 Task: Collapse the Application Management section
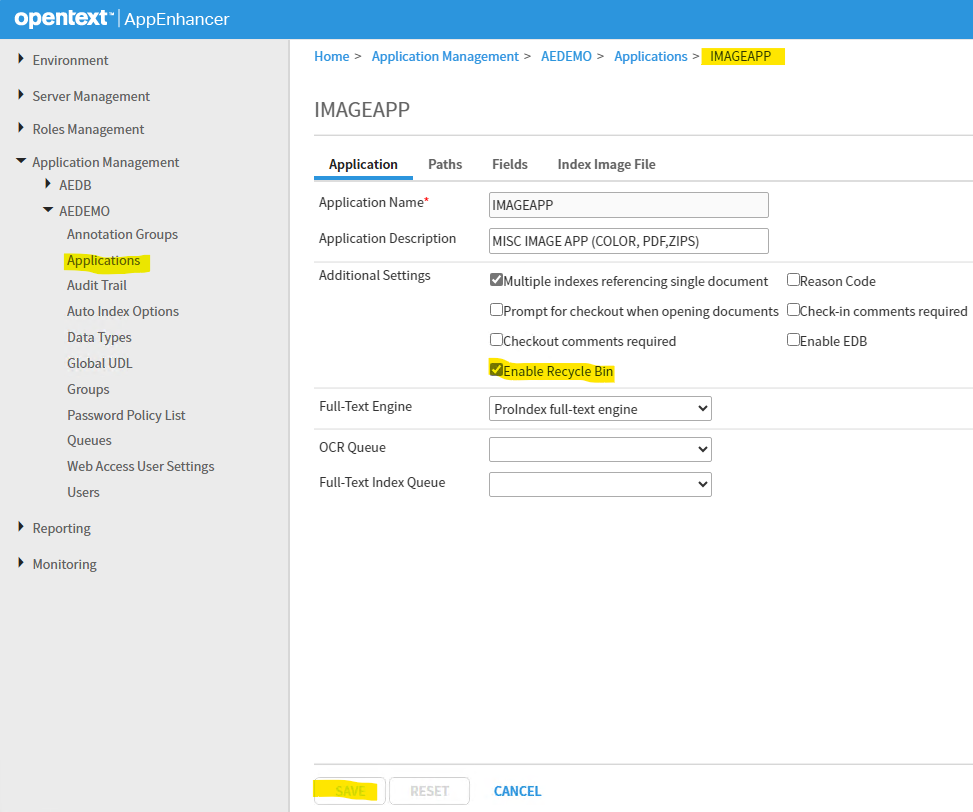click(x=21, y=162)
